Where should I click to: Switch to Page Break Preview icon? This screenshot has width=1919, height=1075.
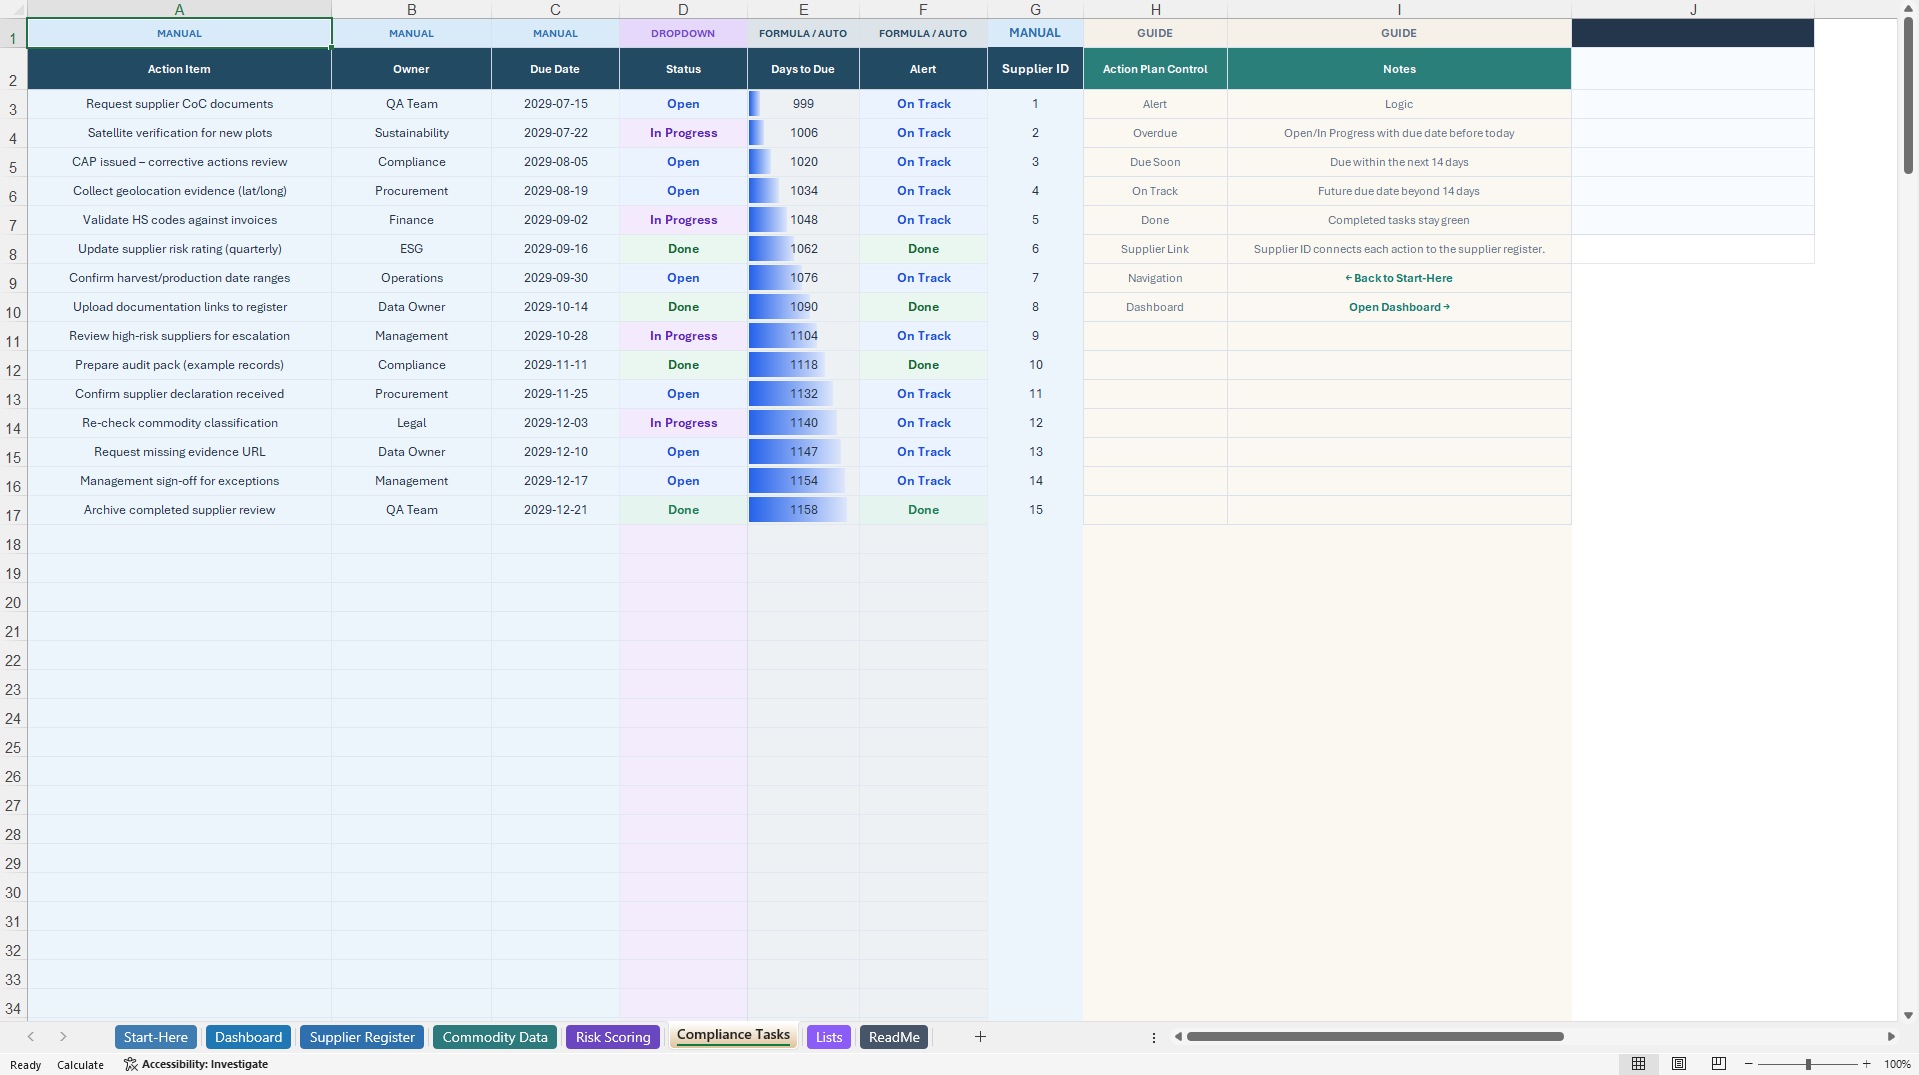pos(1719,1064)
